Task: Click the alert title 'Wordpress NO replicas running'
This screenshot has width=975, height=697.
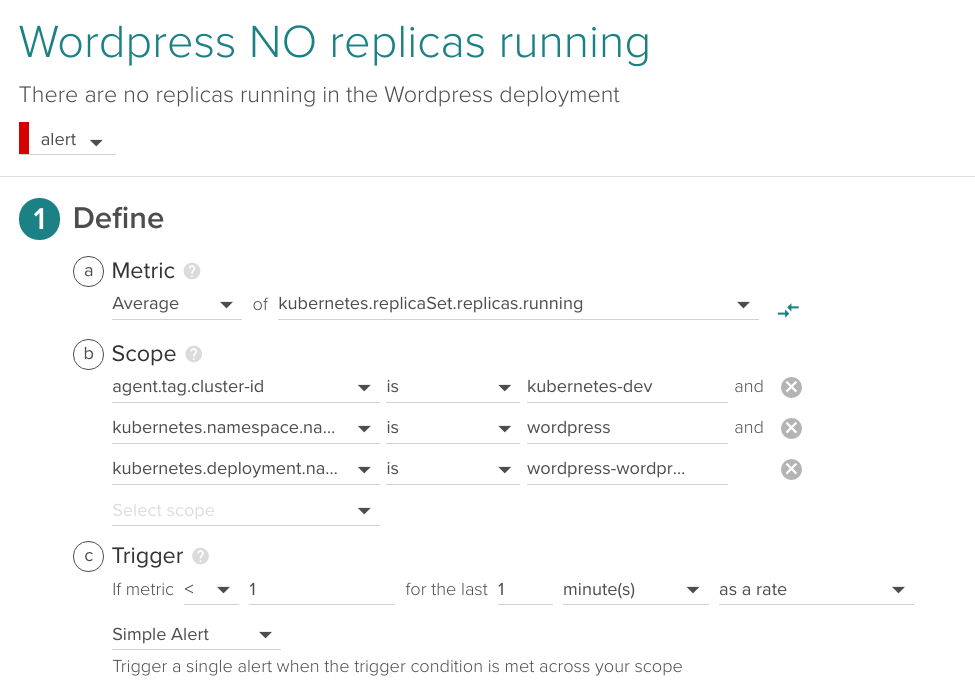Action: [x=335, y=44]
